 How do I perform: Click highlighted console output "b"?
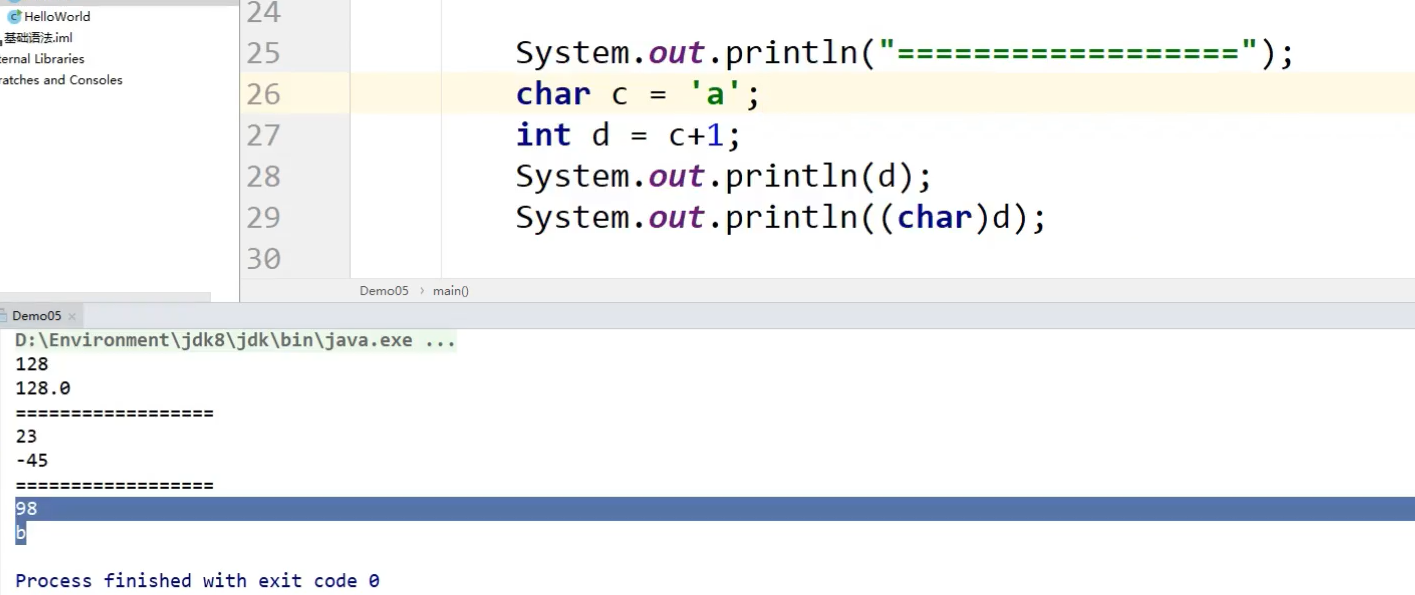(20, 533)
